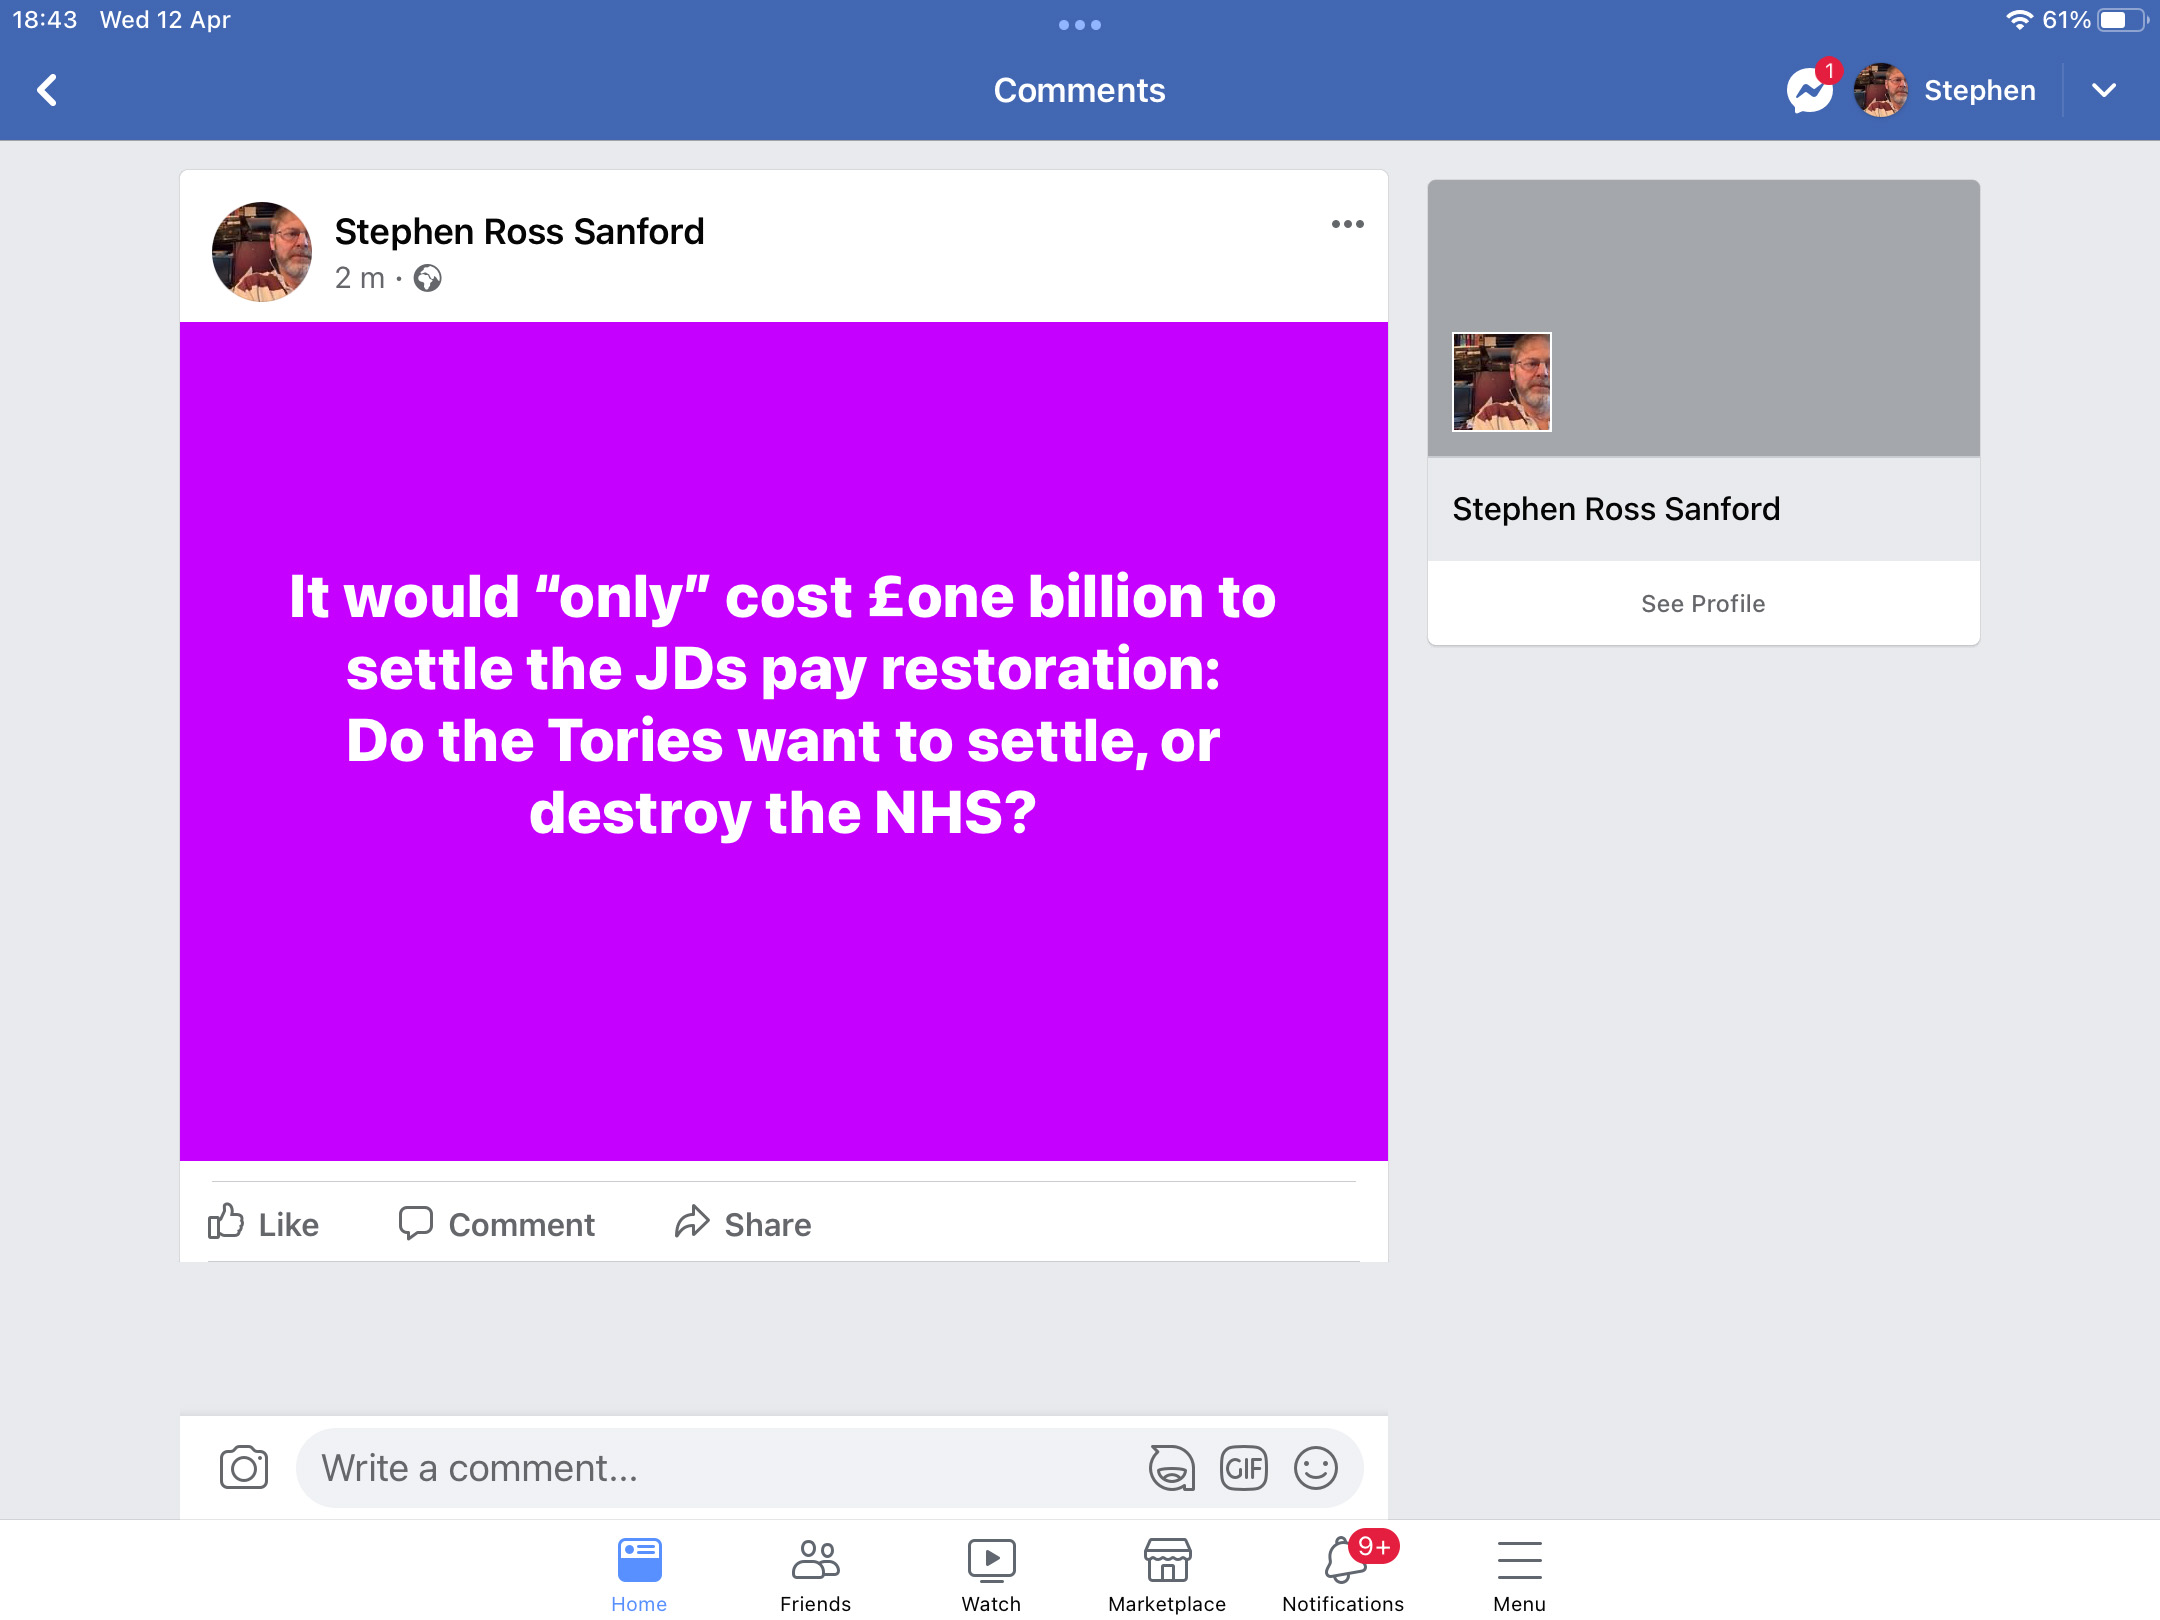Tap the three-dot multitasking indicator in the status bar

[1080, 25]
